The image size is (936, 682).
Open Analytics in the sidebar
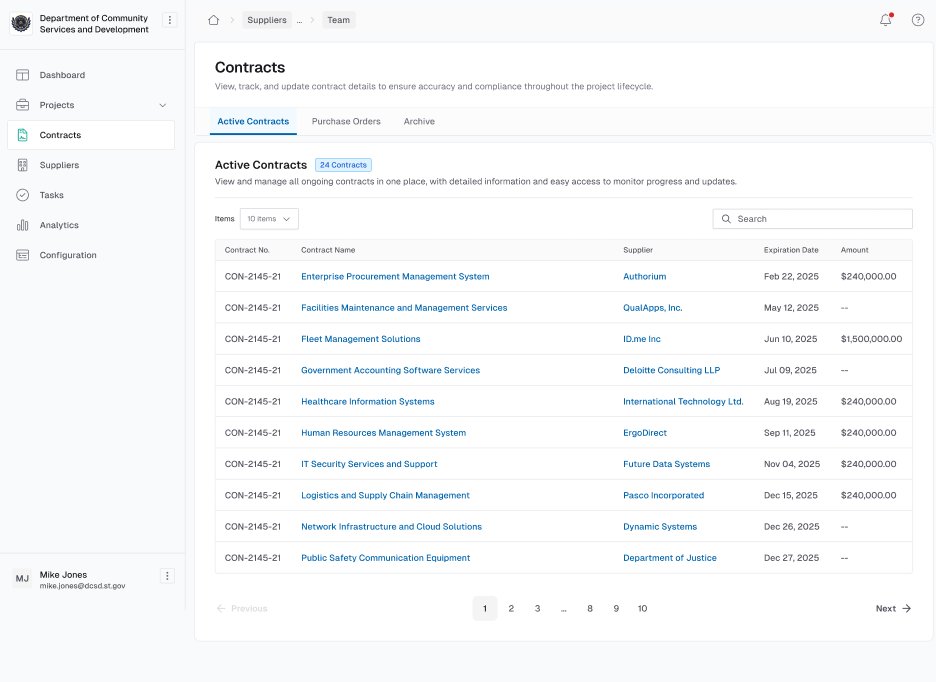(x=59, y=225)
